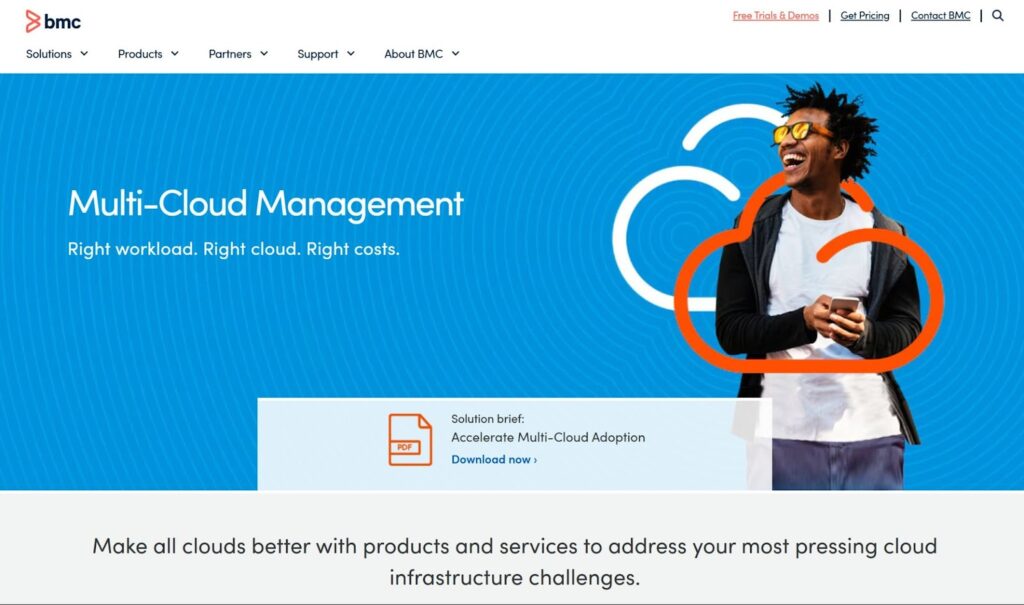Screen dimensions: 1024x605
Task: Select Accelerate Multi-Cloud Adoption brief title
Action: (x=548, y=437)
